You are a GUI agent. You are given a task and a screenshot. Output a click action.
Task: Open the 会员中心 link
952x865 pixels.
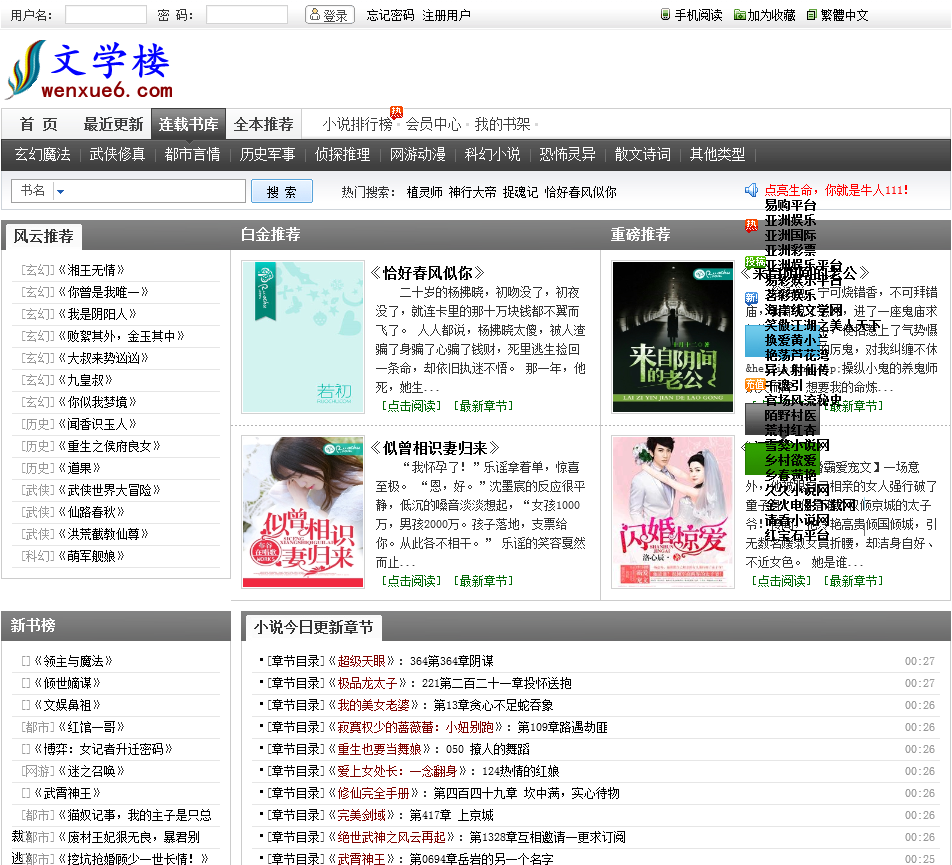(x=434, y=124)
